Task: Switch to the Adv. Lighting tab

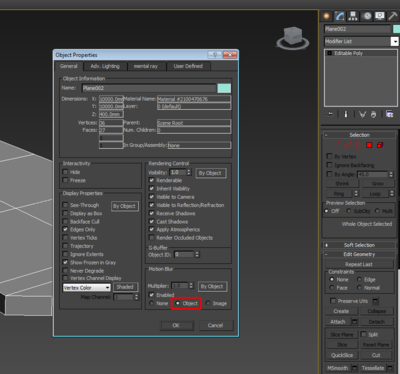Action: point(105,66)
